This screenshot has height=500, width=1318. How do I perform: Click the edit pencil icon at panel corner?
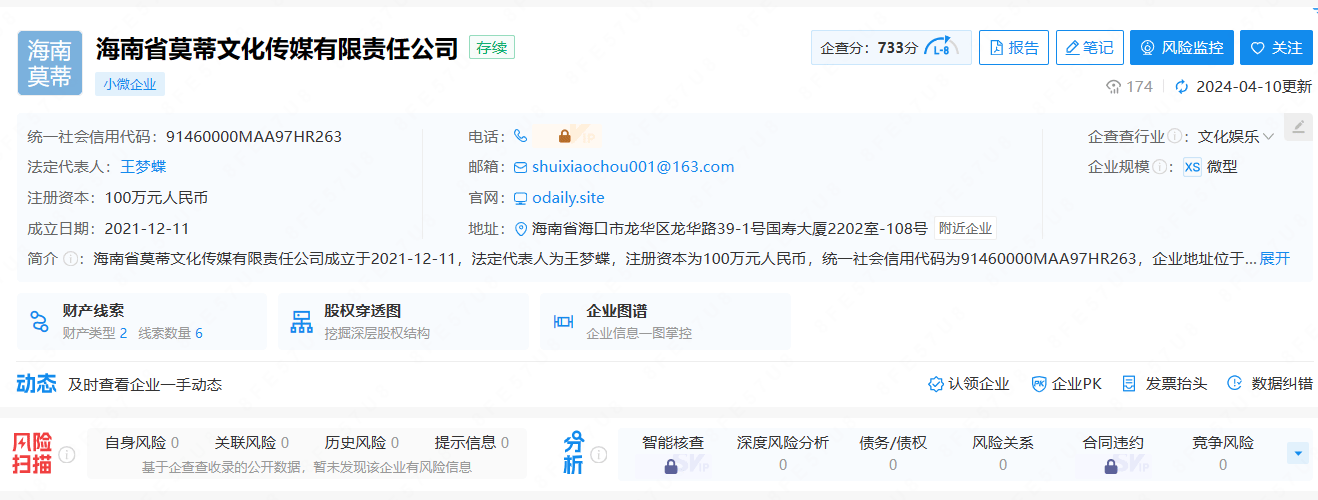click(x=1298, y=126)
